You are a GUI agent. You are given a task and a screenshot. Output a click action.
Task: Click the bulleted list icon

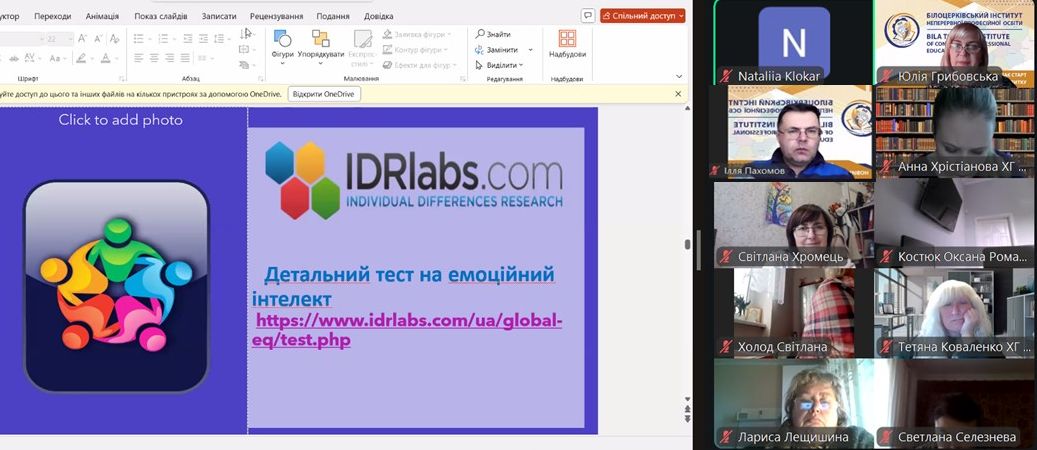pyautogui.click(x=140, y=38)
